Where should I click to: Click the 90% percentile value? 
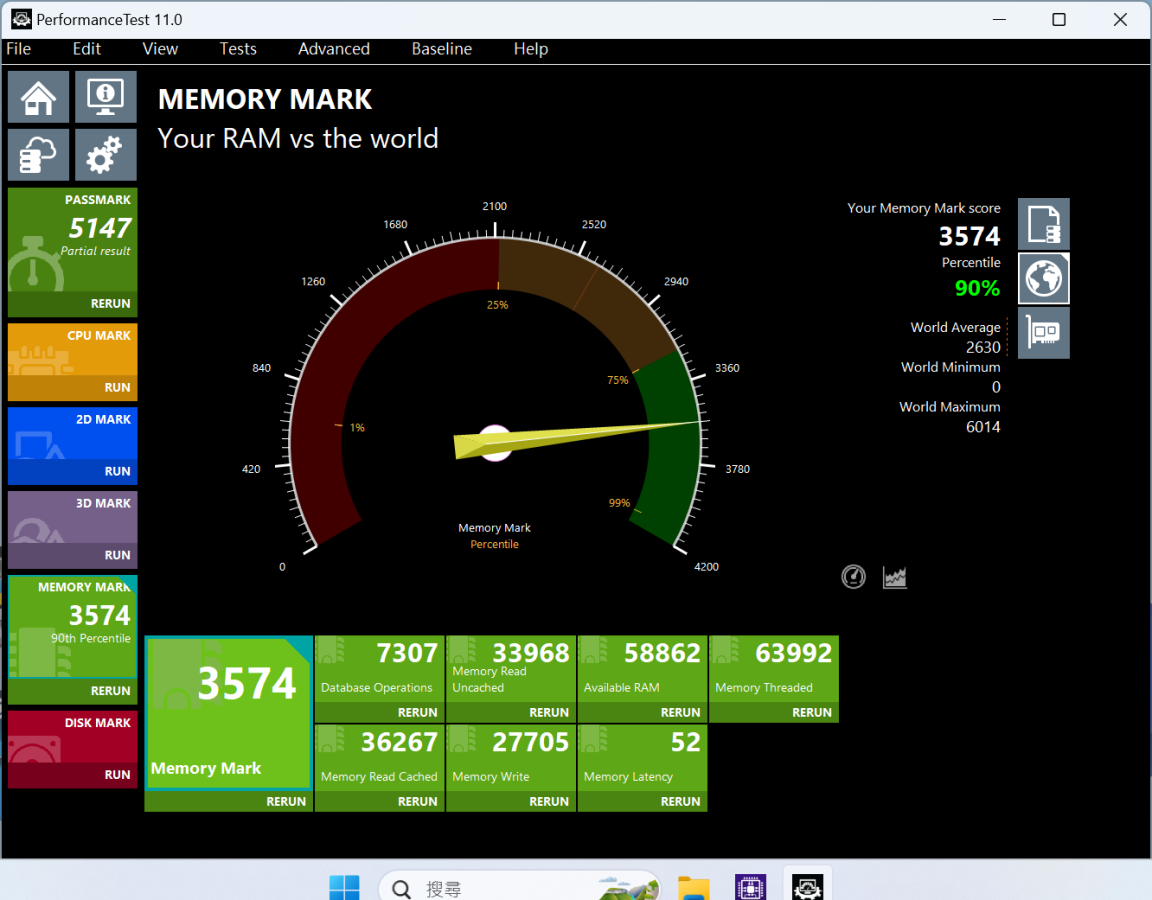click(977, 288)
